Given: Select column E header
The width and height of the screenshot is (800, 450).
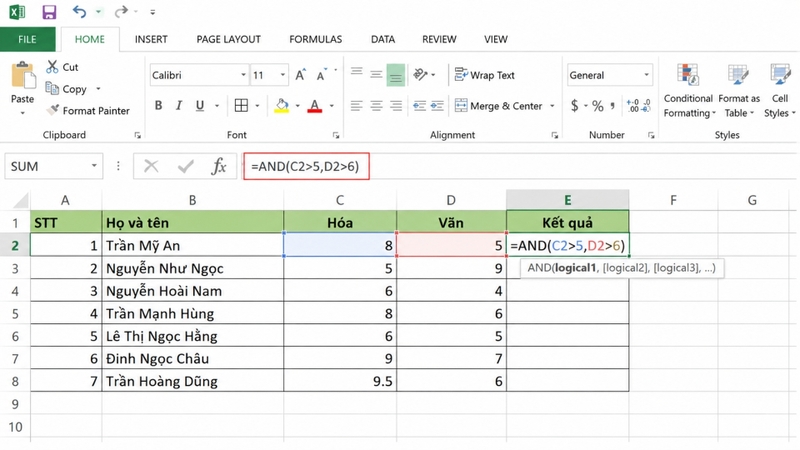Looking at the screenshot, I should coord(567,200).
